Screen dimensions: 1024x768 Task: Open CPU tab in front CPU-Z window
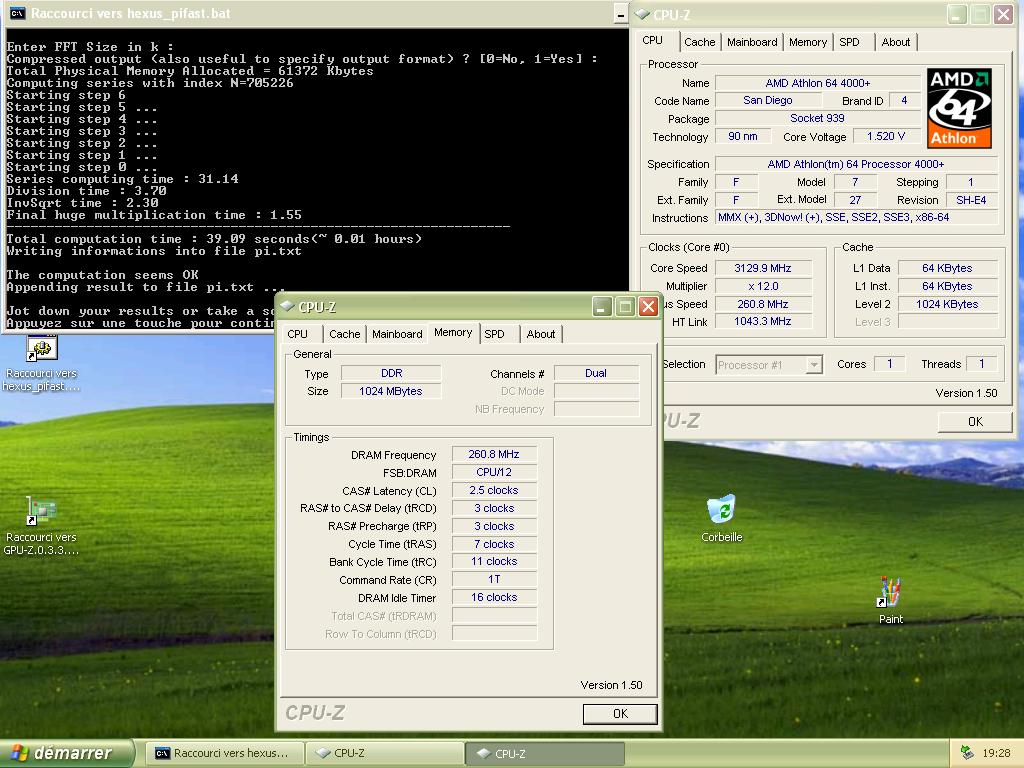click(x=298, y=334)
